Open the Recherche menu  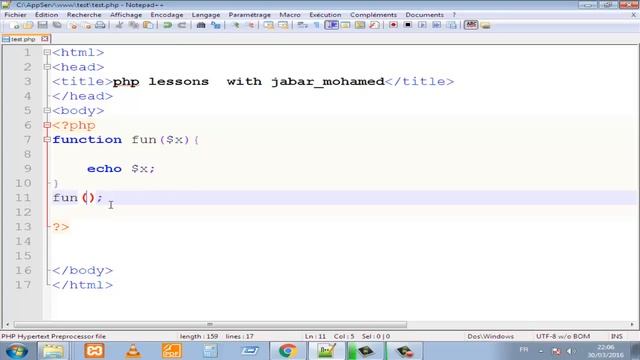click(84, 15)
